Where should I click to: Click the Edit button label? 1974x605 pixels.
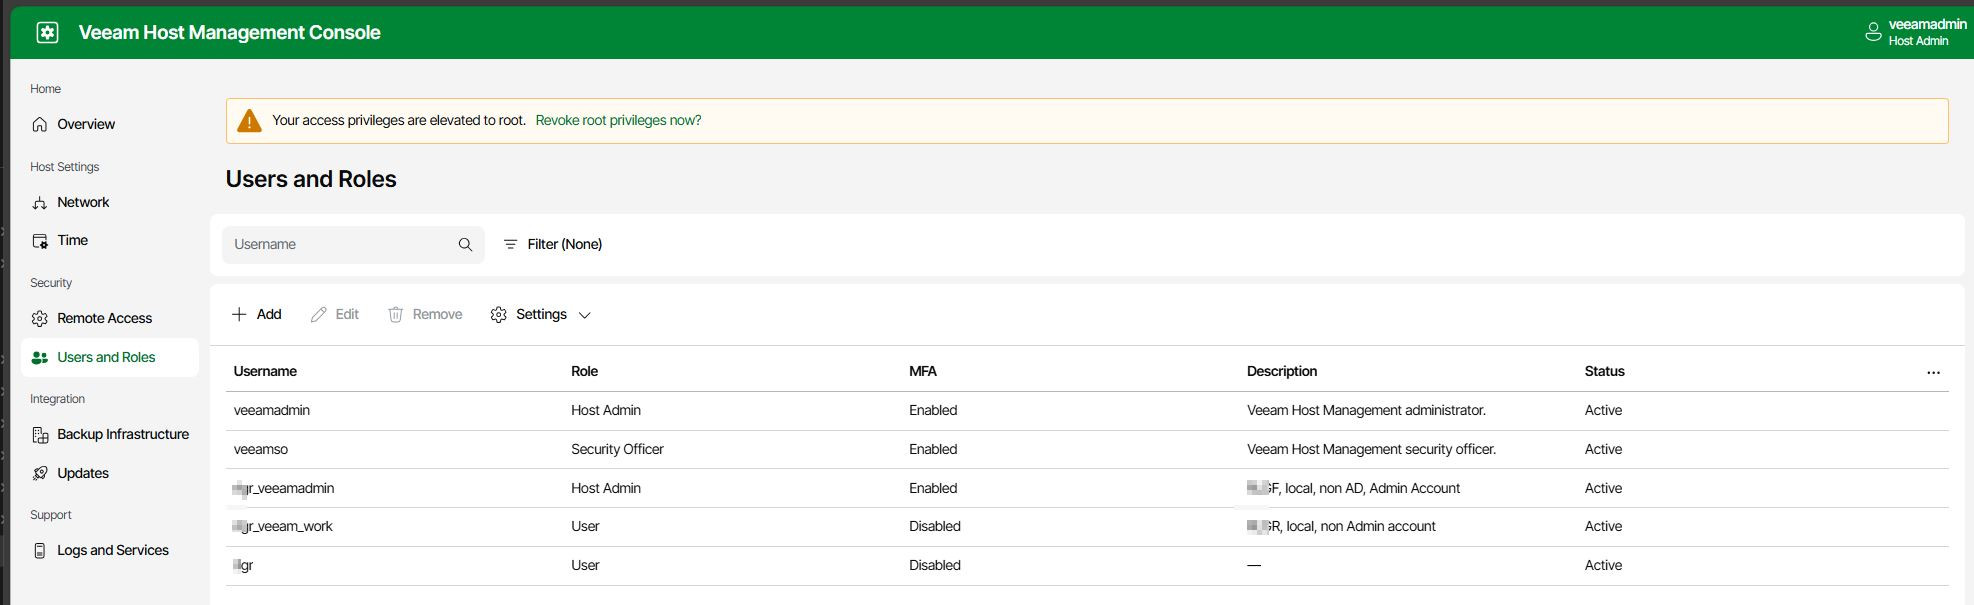click(x=347, y=314)
